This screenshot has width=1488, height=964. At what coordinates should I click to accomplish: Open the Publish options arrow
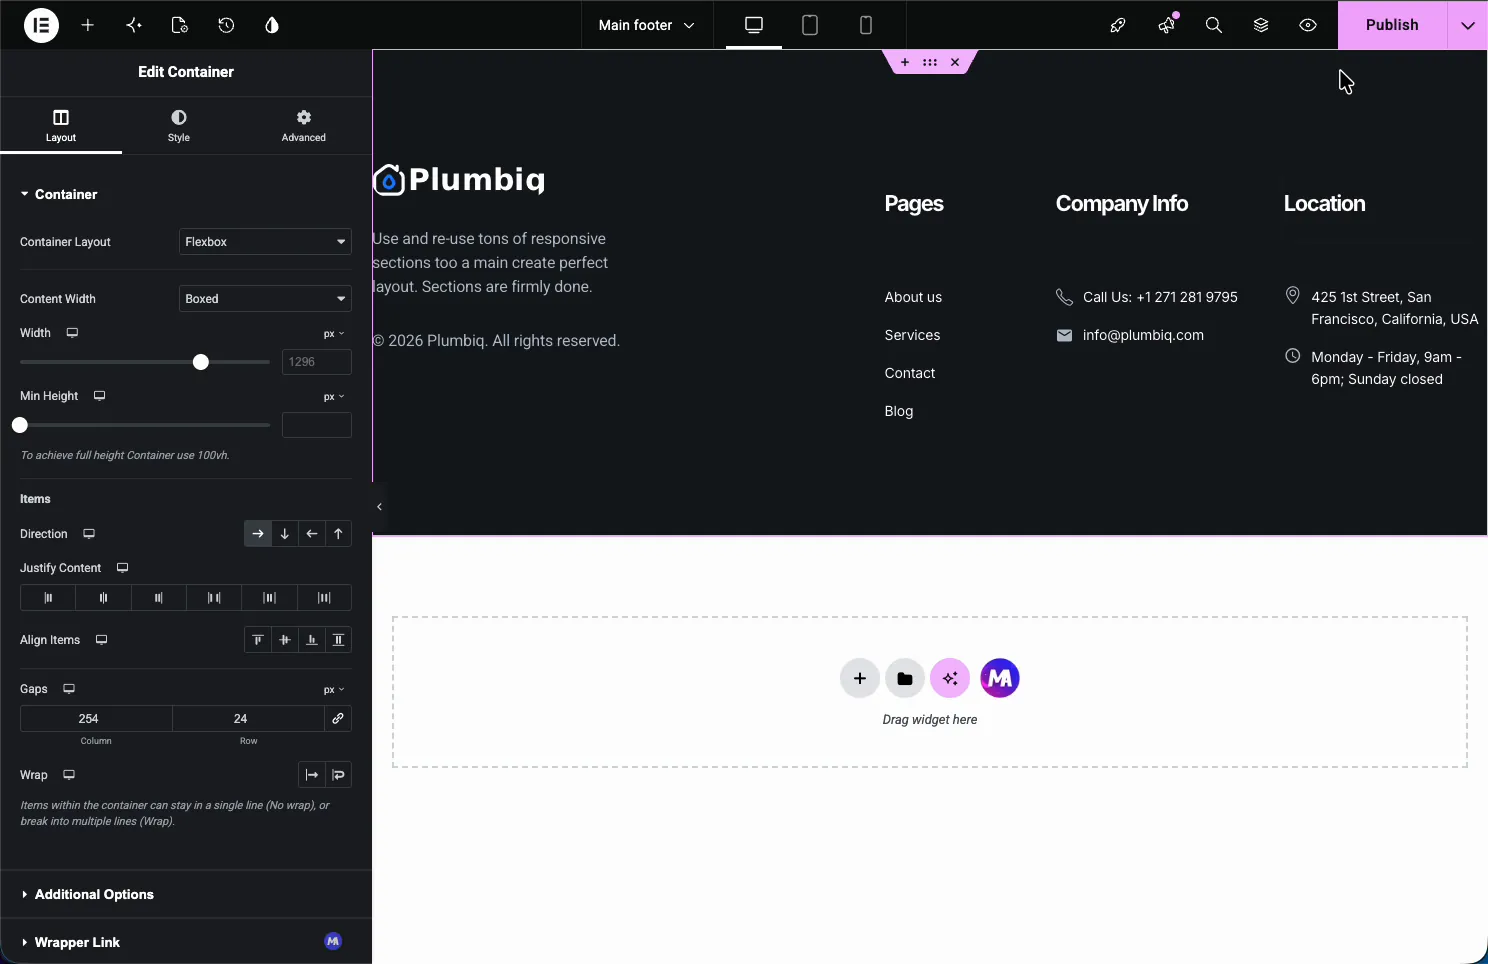coord(1468,25)
